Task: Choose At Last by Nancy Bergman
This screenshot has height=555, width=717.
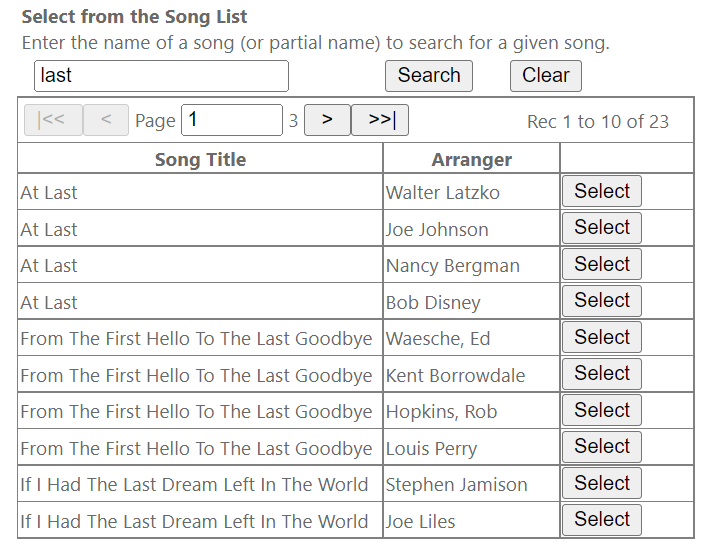Action: coord(601,264)
